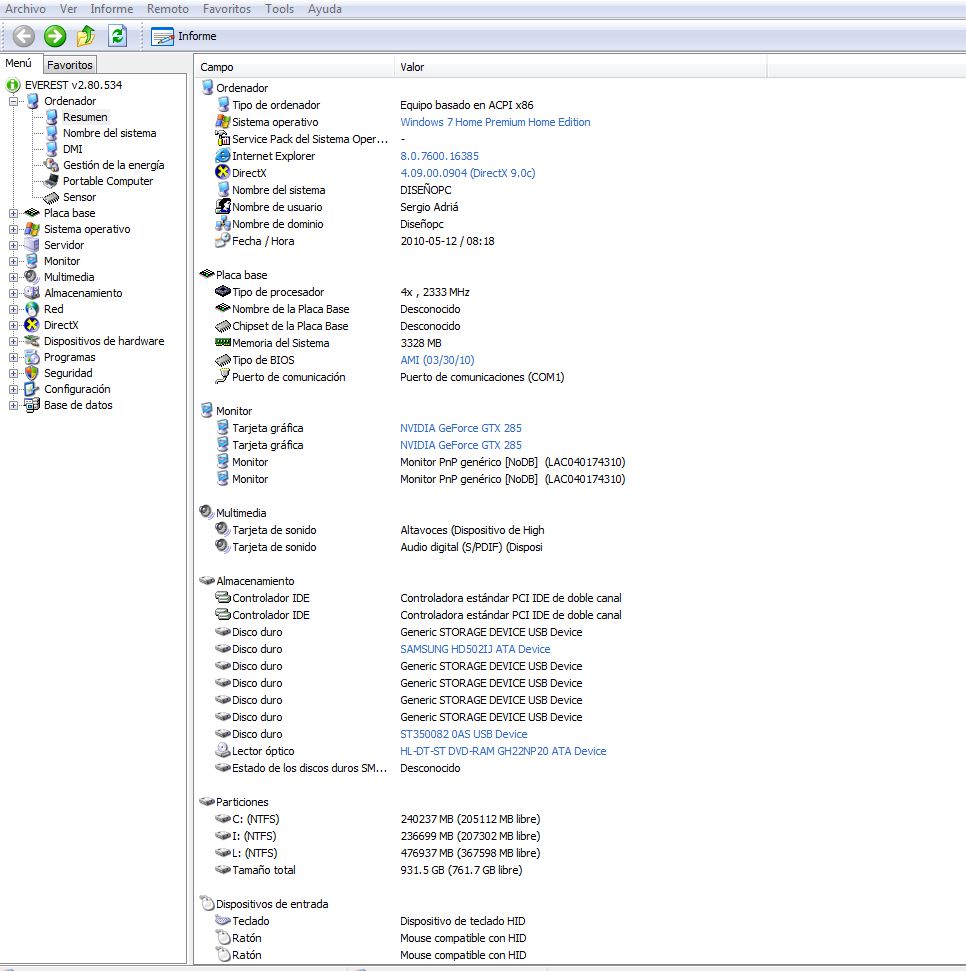Viewport: 966px width, 971px height.
Task: Open HL-DT-ST DVD-RAM GH22NP20 link
Action: point(503,751)
